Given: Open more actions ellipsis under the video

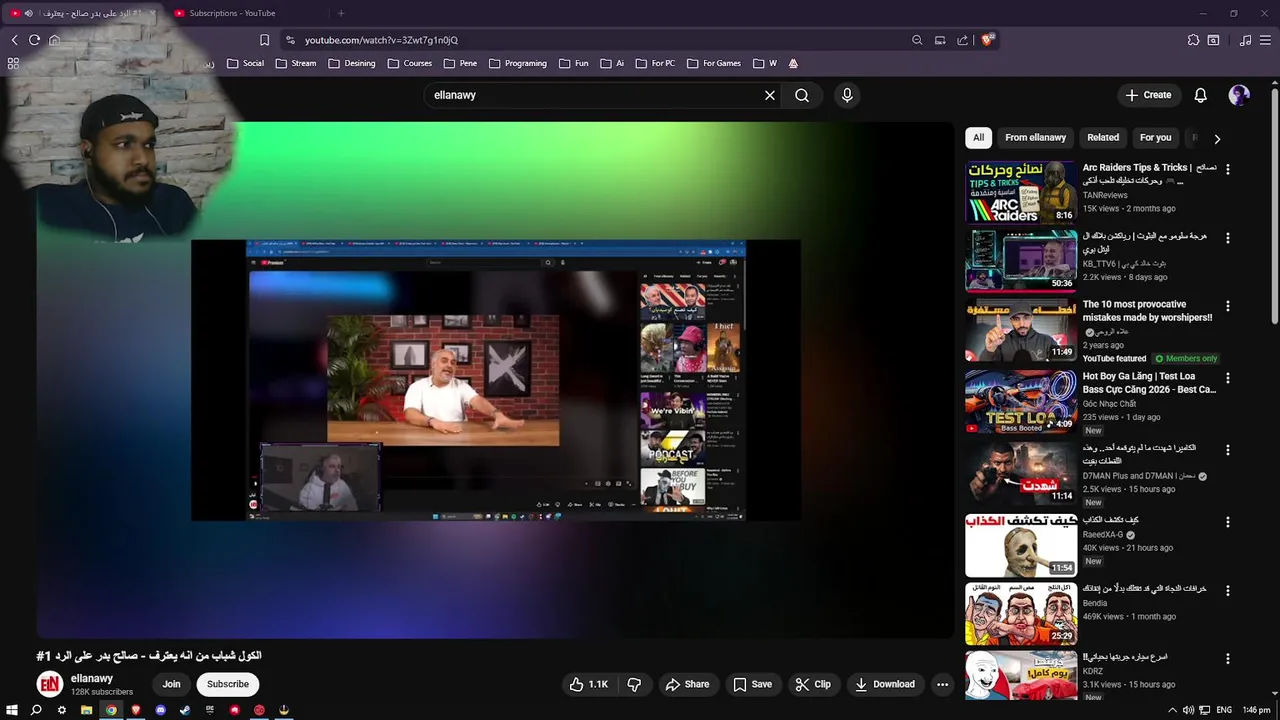Looking at the screenshot, I should click(x=942, y=684).
